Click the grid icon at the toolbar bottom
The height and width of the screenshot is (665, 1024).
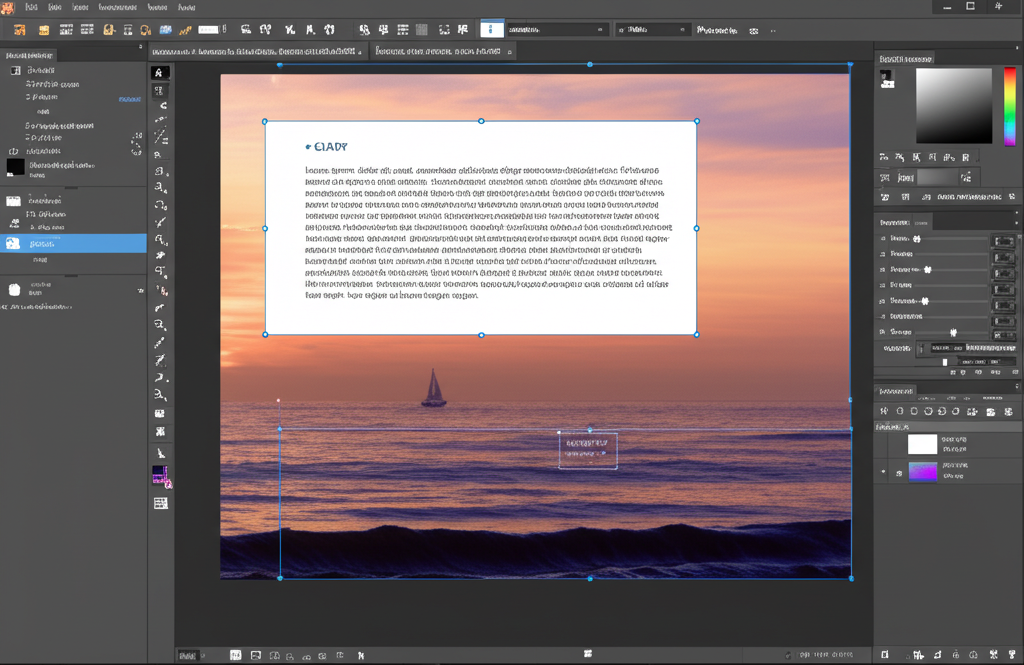click(x=160, y=503)
